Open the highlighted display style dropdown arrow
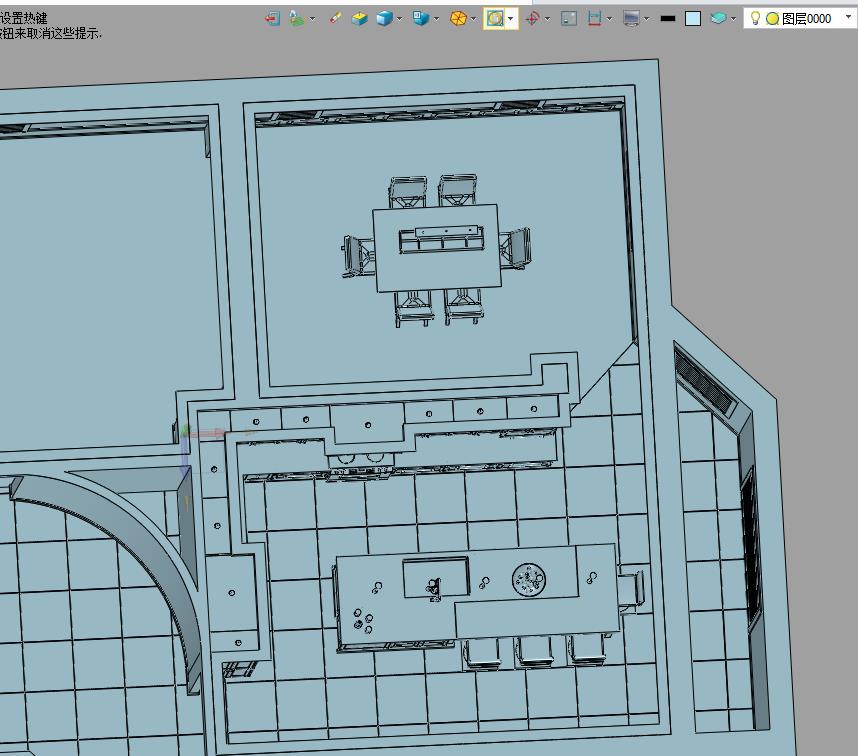This screenshot has height=756, width=858. [x=511, y=19]
